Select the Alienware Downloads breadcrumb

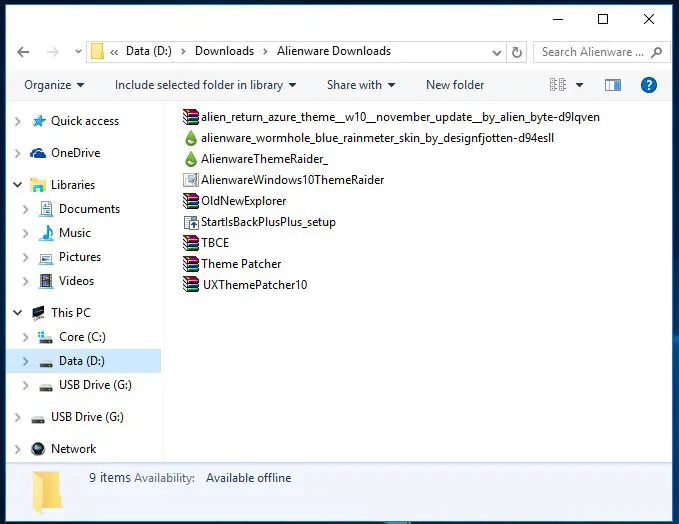pyautogui.click(x=334, y=51)
